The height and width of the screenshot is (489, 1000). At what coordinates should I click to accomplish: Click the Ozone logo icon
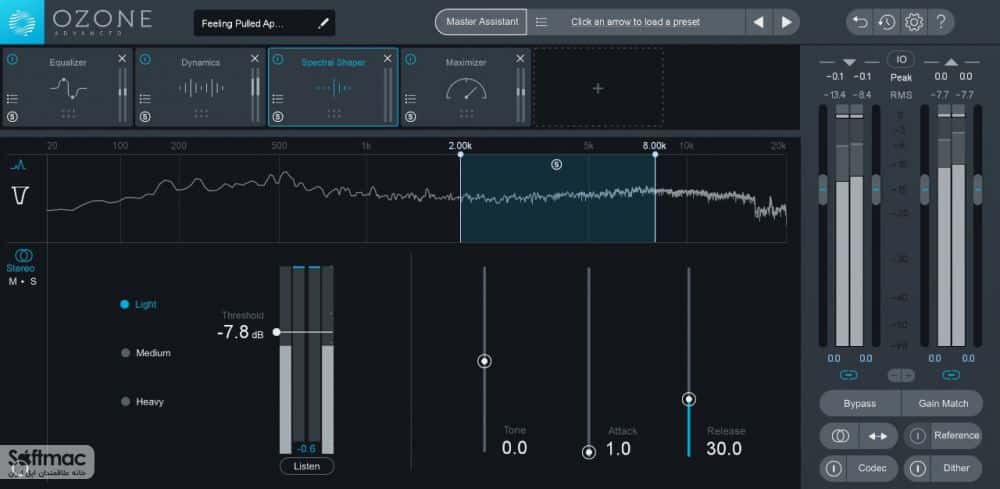[x=22, y=22]
